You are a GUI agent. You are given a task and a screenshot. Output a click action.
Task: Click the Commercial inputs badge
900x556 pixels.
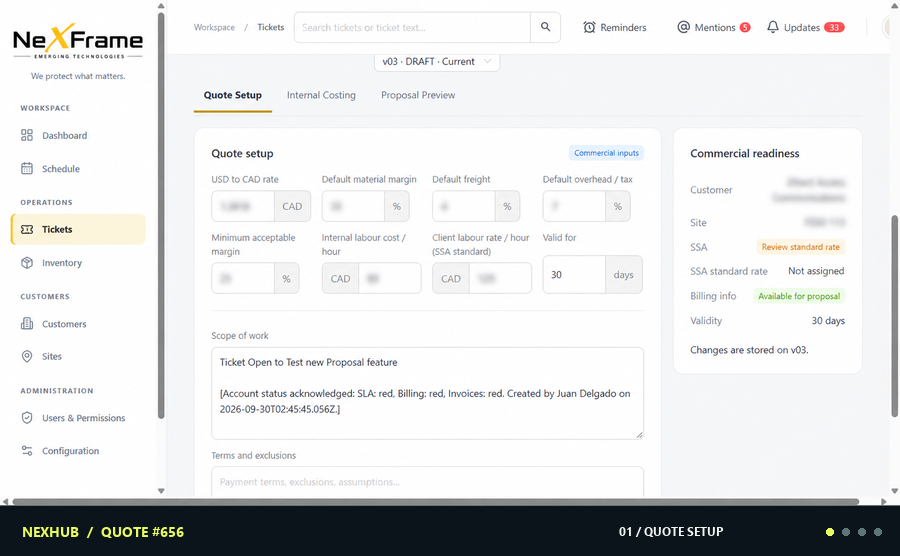pos(606,153)
